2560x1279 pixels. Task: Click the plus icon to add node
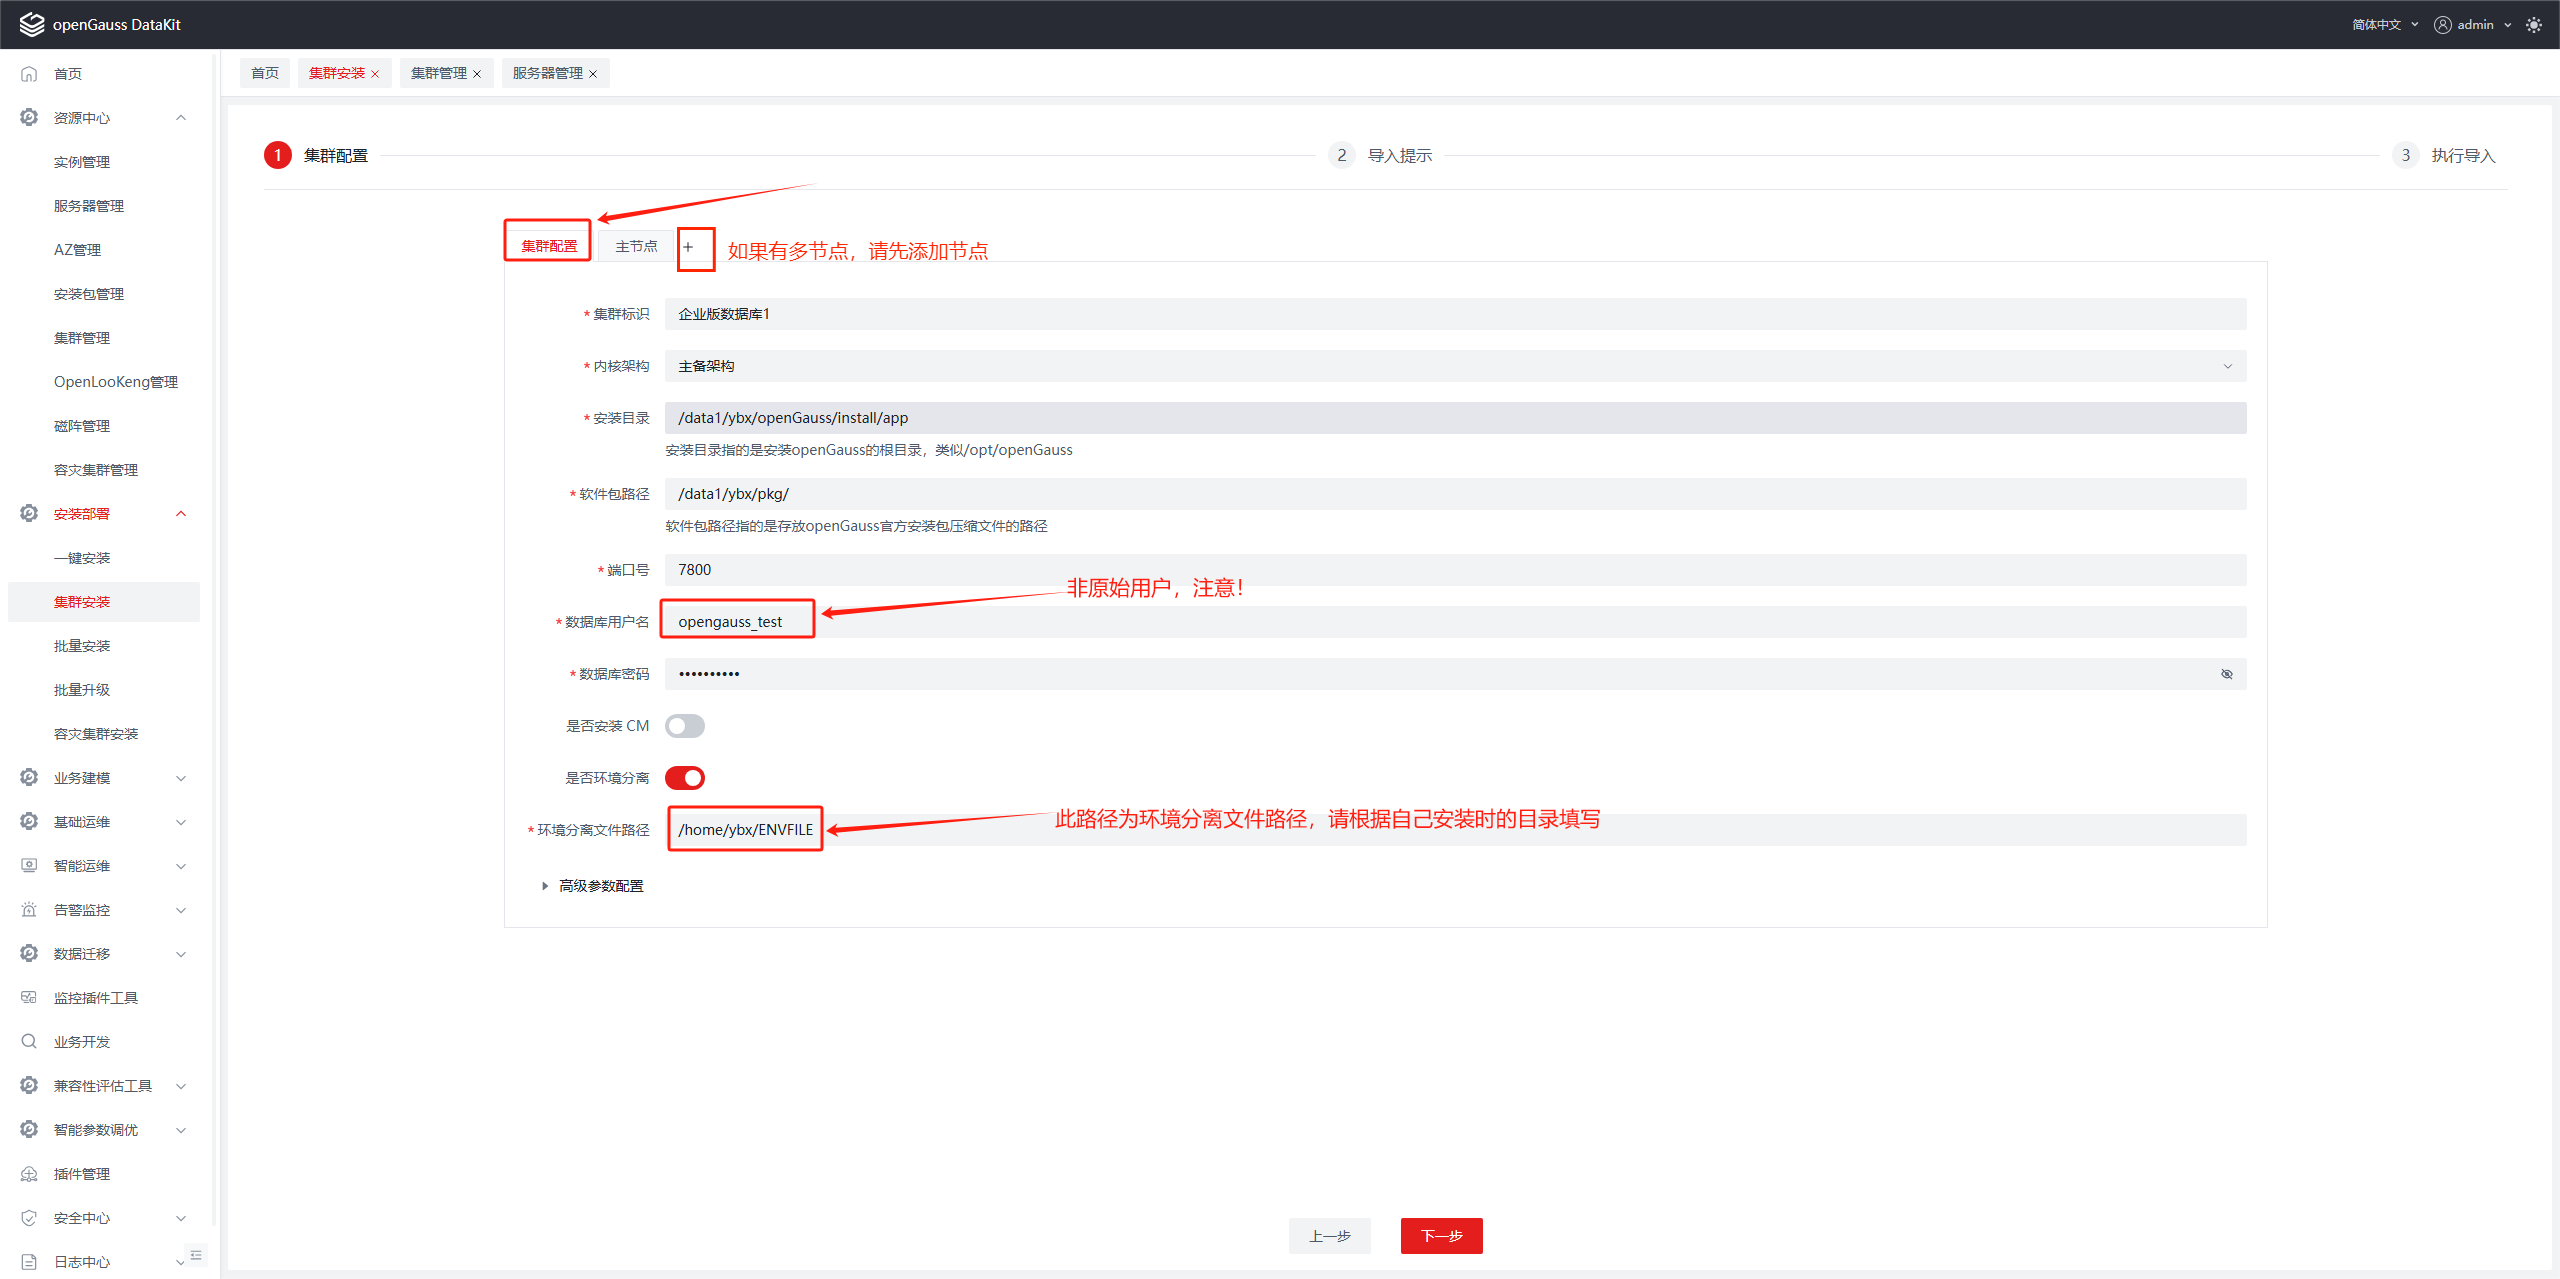[688, 247]
